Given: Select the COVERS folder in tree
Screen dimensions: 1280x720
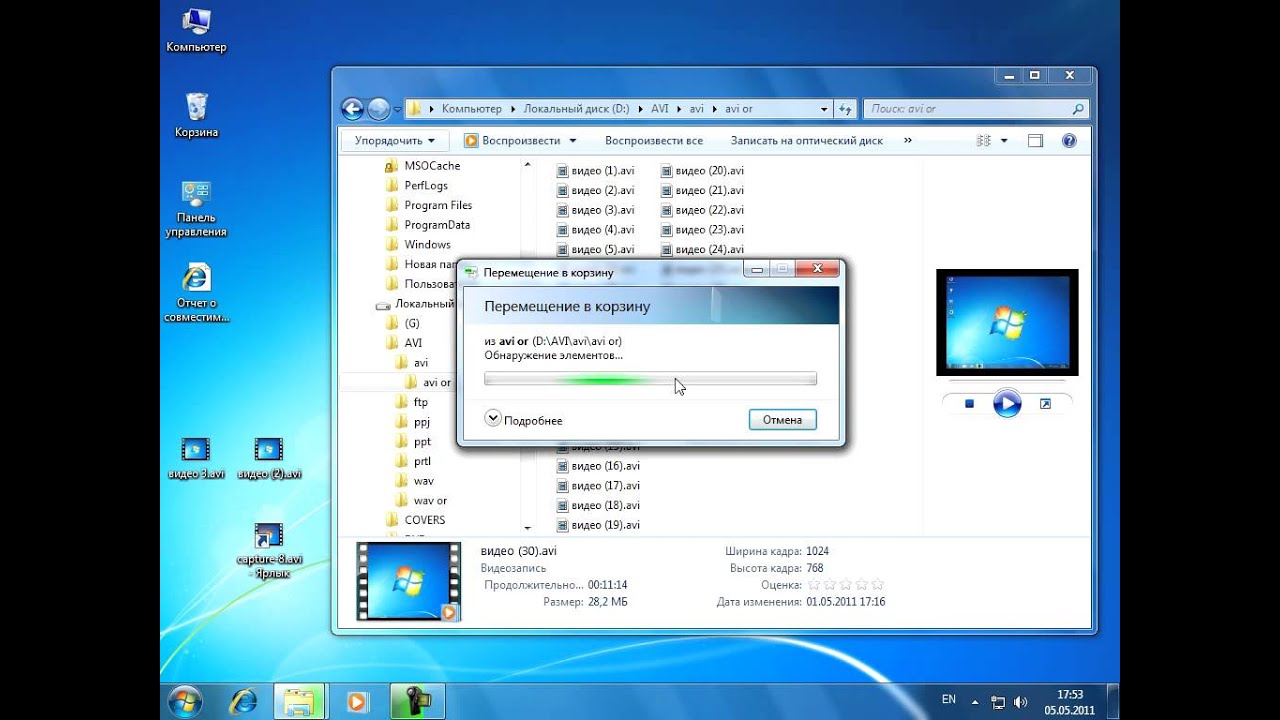Looking at the screenshot, I should click(x=425, y=520).
